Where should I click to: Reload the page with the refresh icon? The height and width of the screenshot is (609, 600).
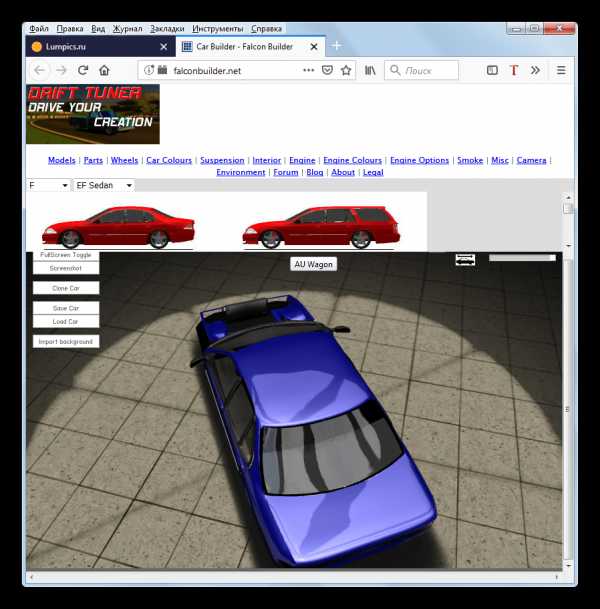click(x=83, y=70)
